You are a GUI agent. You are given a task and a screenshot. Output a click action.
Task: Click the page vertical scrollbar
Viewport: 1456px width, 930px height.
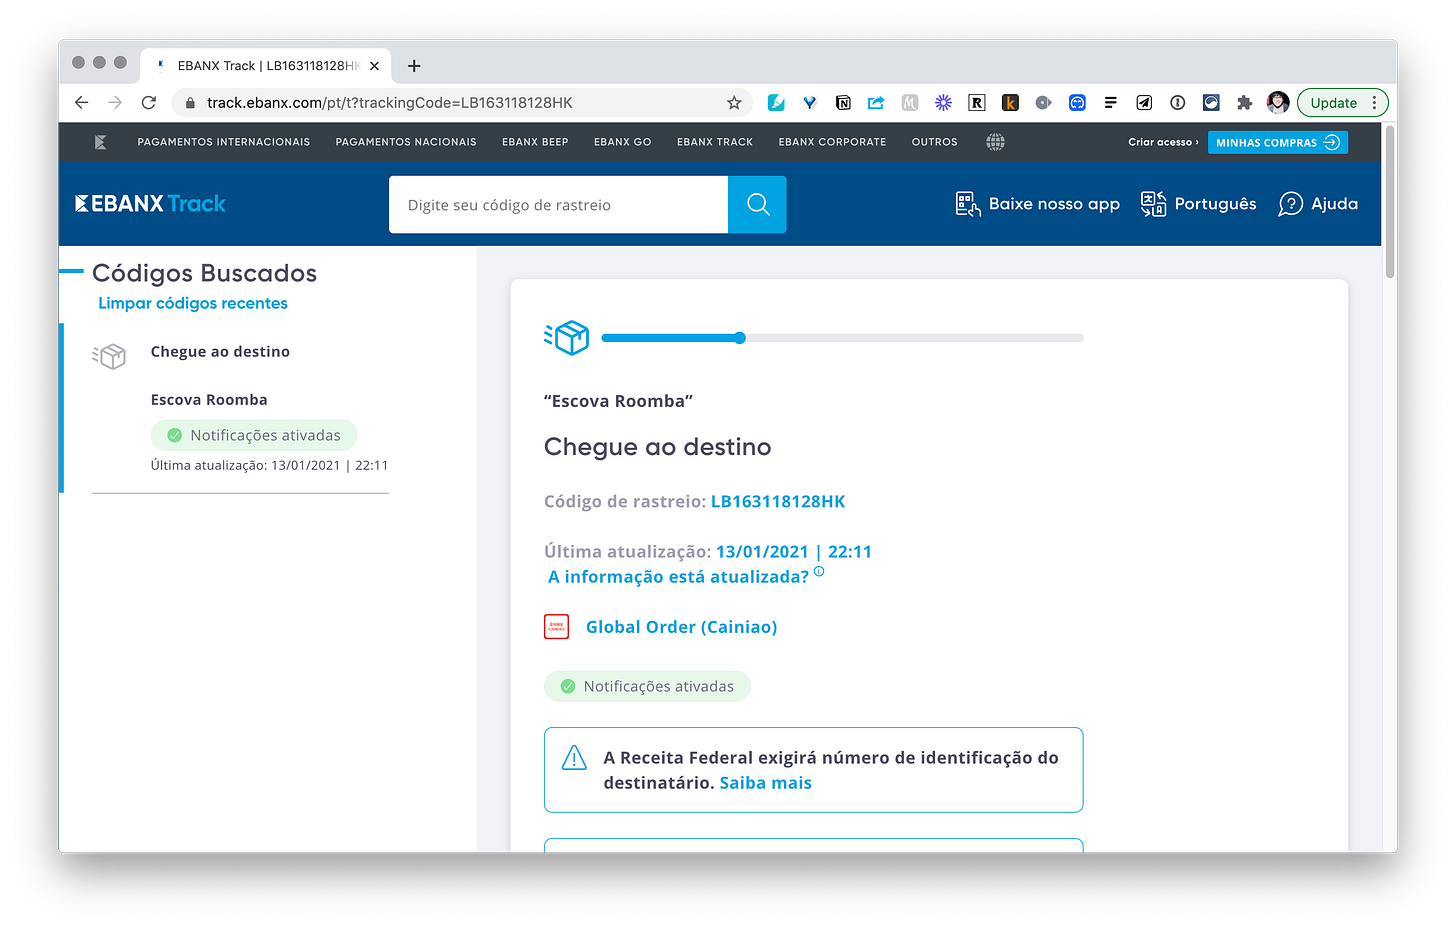[x=1389, y=203]
